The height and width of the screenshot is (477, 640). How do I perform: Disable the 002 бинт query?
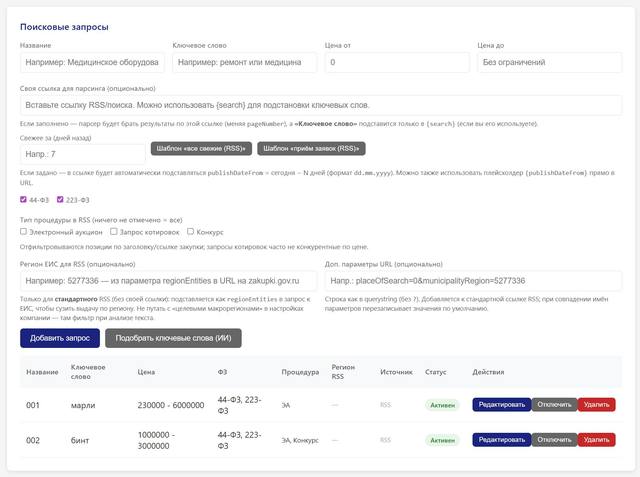(553, 440)
